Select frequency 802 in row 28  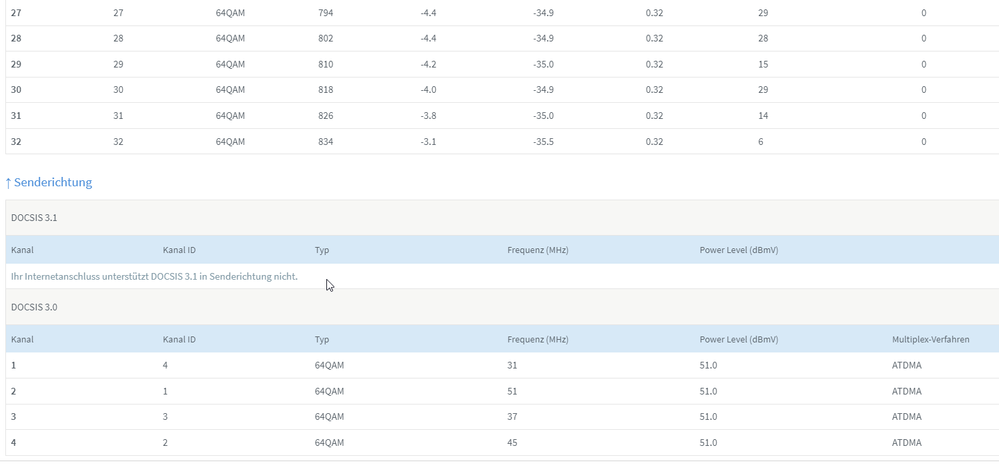pos(326,38)
